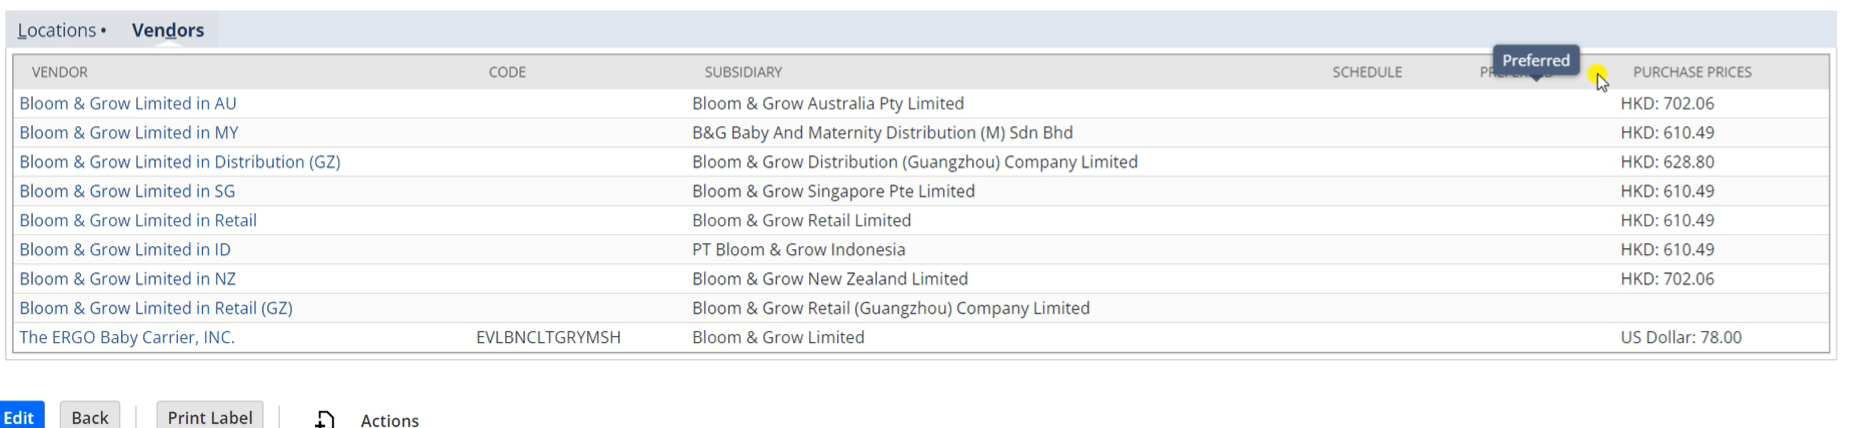The image size is (1868, 428).
Task: Open Bloom & Grow Limited in ID vendor
Action: [x=125, y=249]
